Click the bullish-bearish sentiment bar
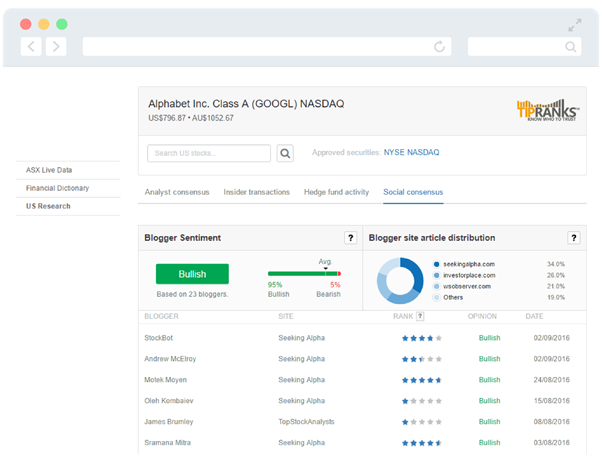Viewport: 602px width, 463px height. coord(304,274)
